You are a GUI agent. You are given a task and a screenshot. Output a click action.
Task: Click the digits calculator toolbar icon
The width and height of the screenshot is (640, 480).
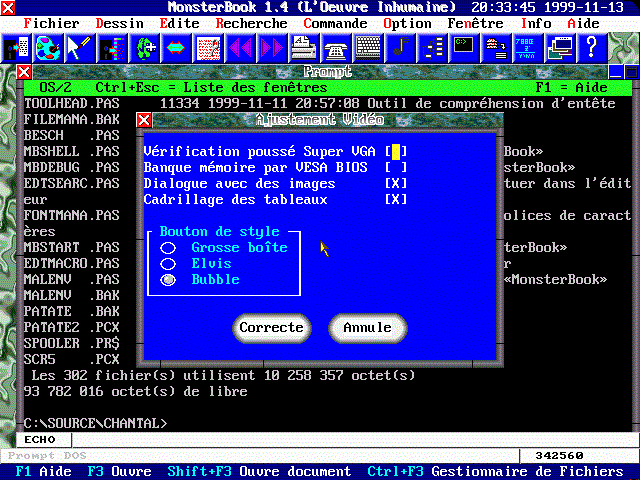point(528,48)
